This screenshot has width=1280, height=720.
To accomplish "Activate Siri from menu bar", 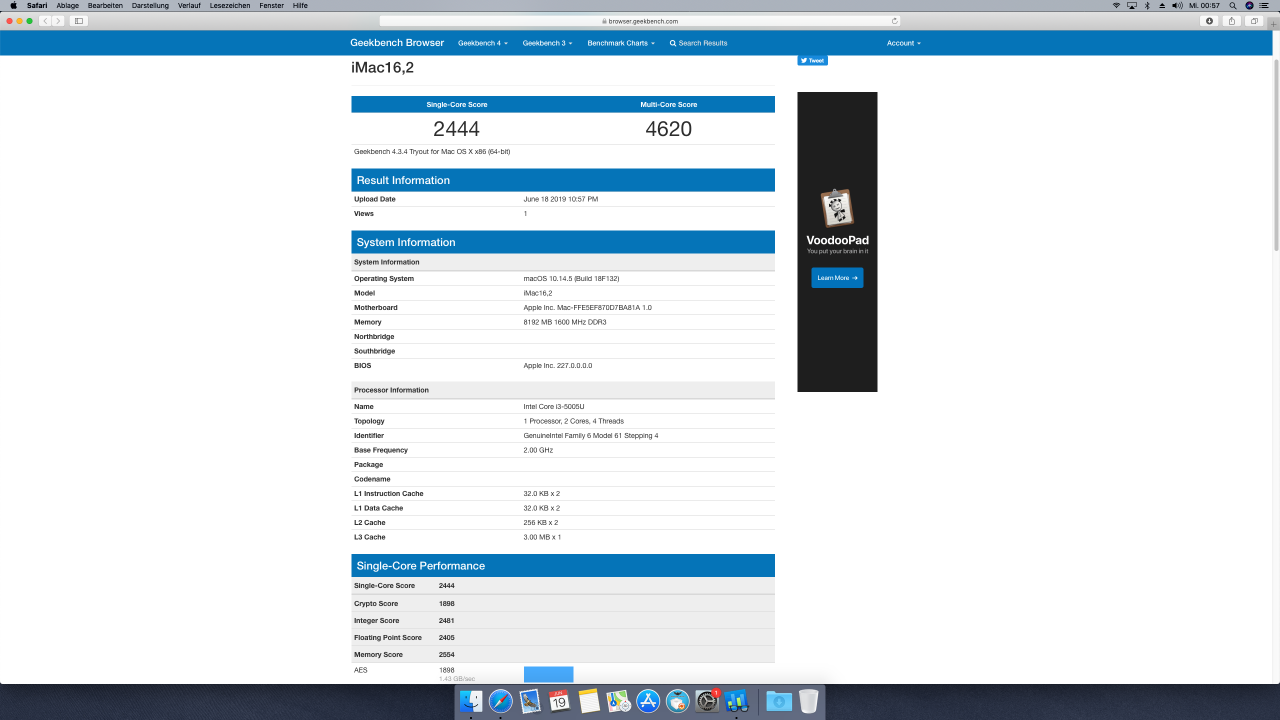I will 1249,5.
